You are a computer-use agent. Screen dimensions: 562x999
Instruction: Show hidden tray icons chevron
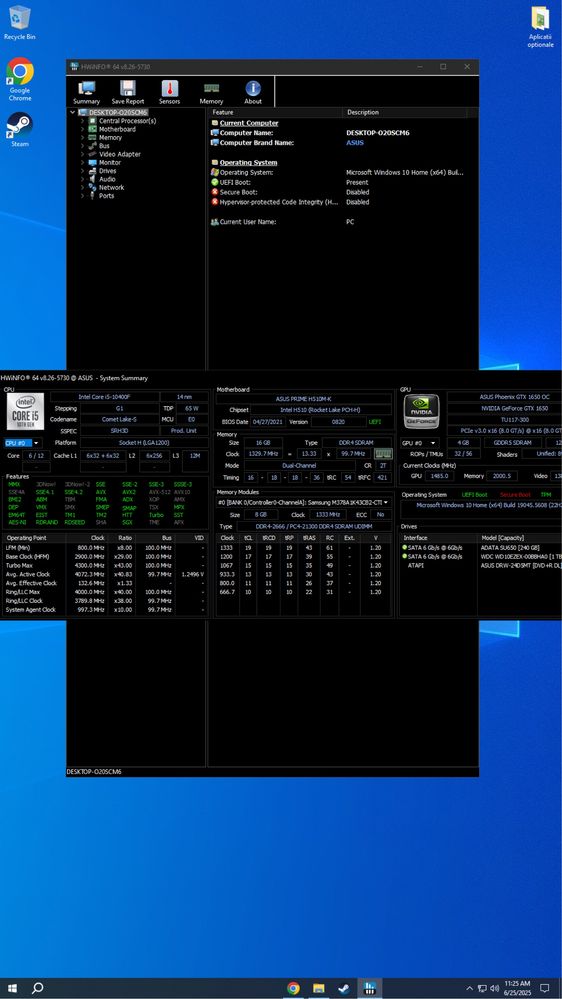pos(470,989)
